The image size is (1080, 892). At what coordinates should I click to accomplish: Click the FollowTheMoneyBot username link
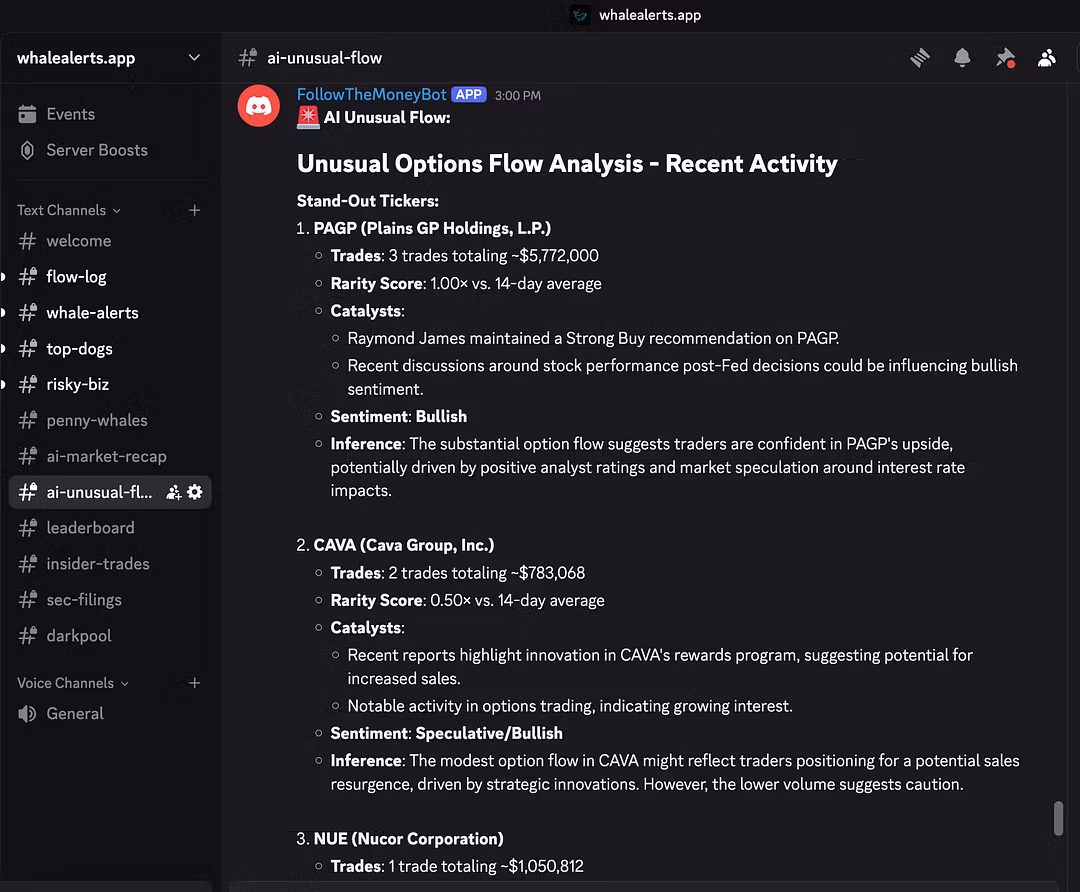371,95
